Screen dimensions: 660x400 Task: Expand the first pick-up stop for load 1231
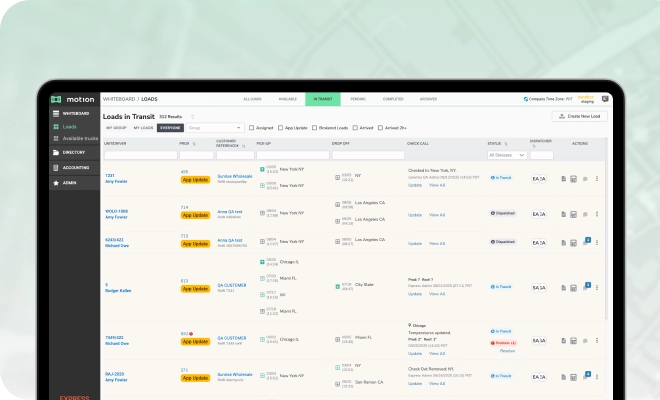click(x=262, y=170)
